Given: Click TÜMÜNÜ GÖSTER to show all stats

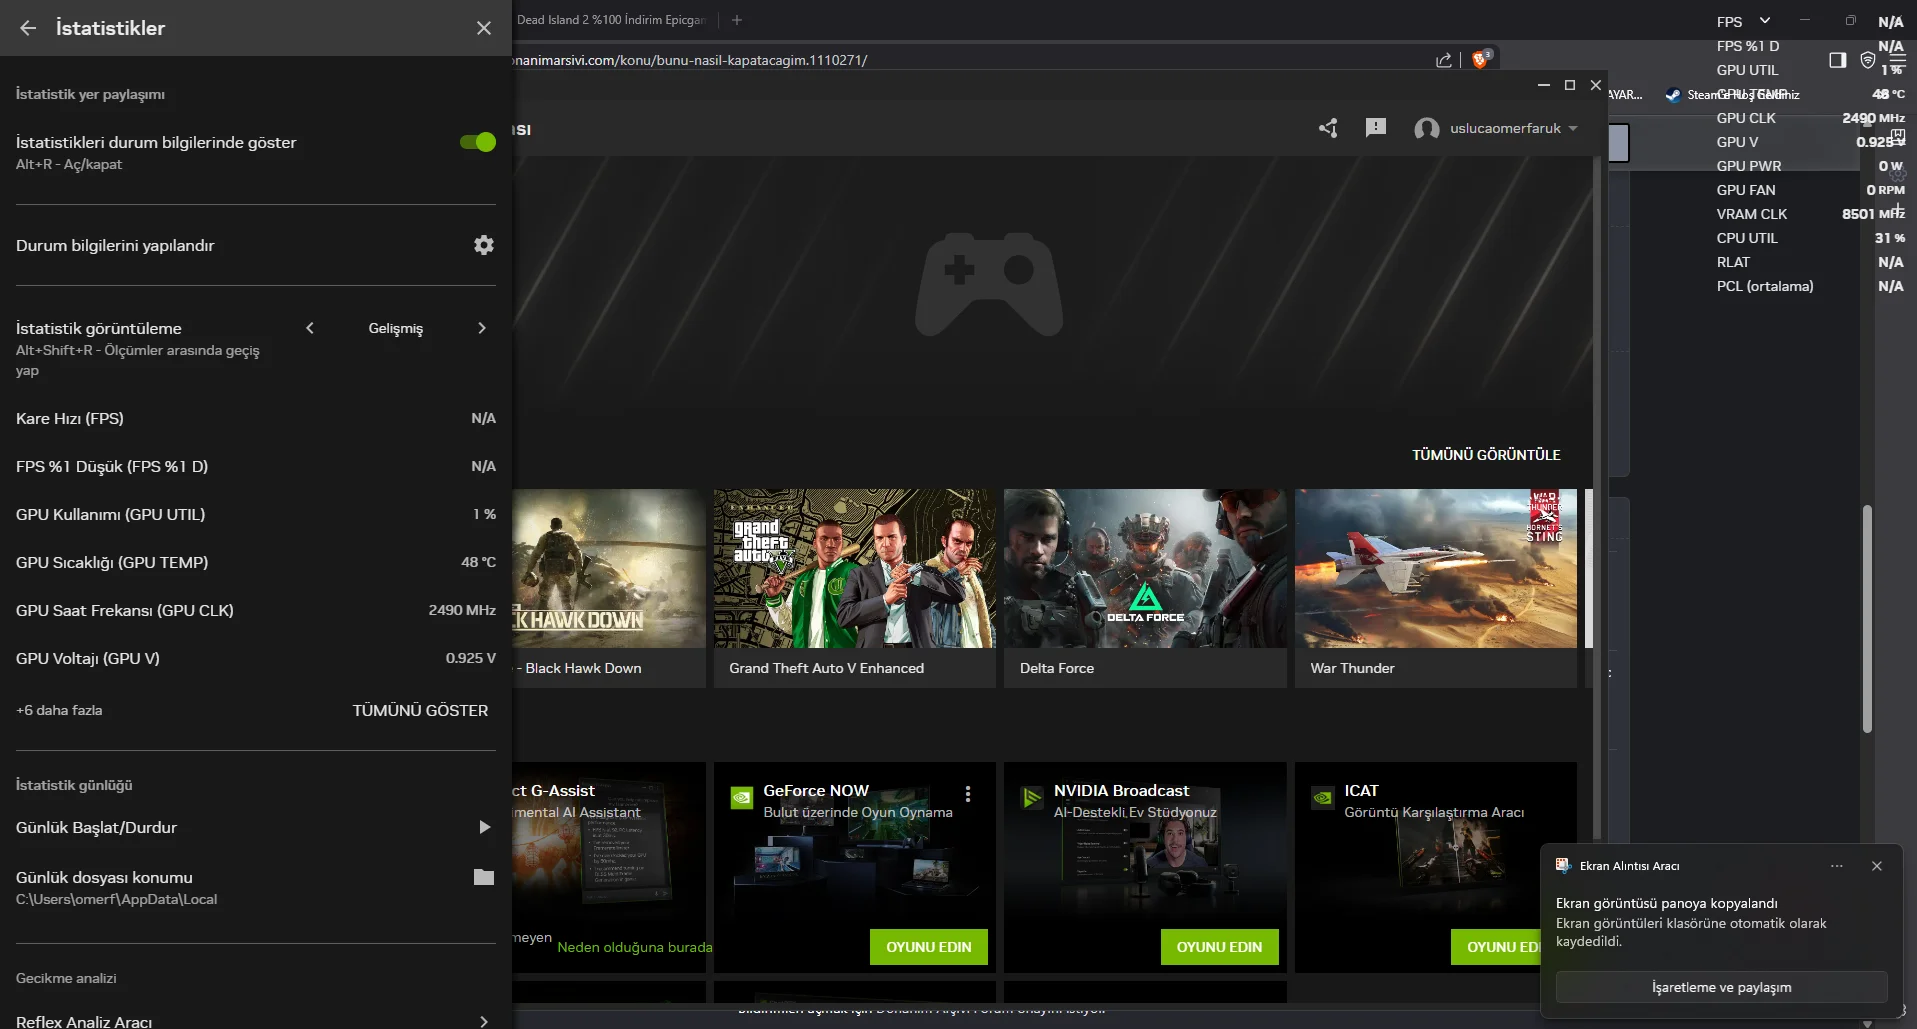Looking at the screenshot, I should [x=420, y=710].
